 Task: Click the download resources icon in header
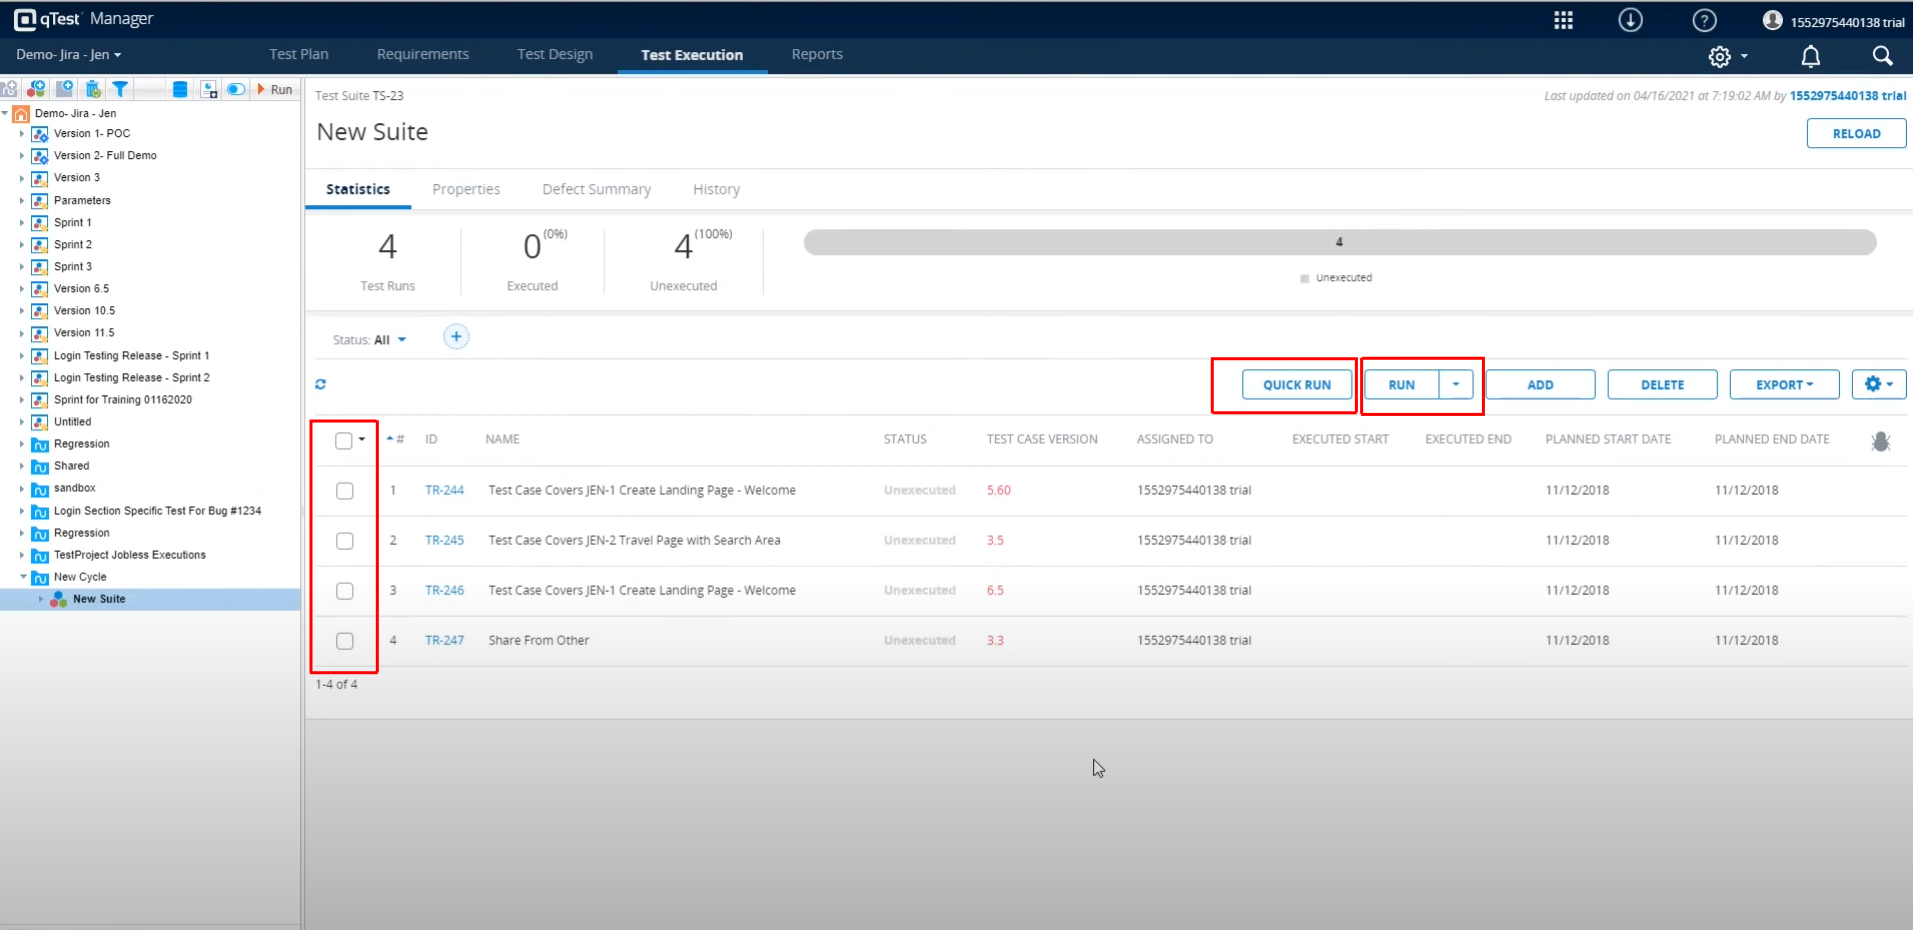point(1630,20)
